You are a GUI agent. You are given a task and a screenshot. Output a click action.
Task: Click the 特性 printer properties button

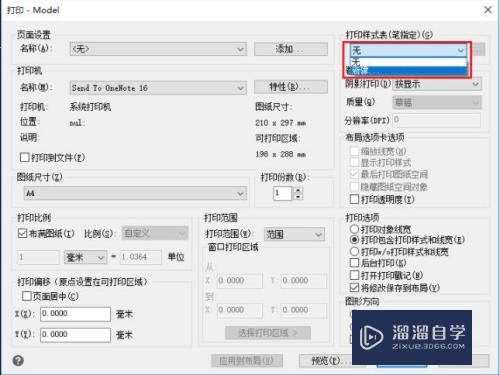[291, 87]
